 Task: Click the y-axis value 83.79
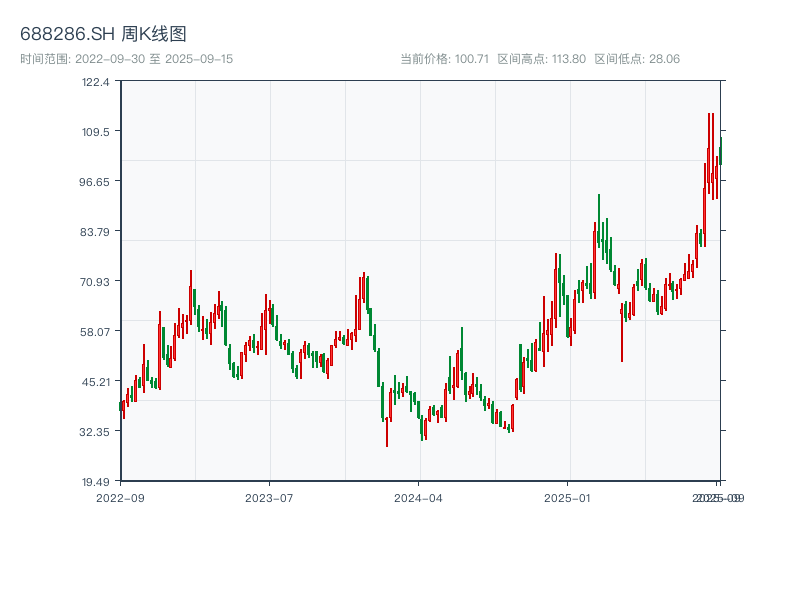pos(94,232)
